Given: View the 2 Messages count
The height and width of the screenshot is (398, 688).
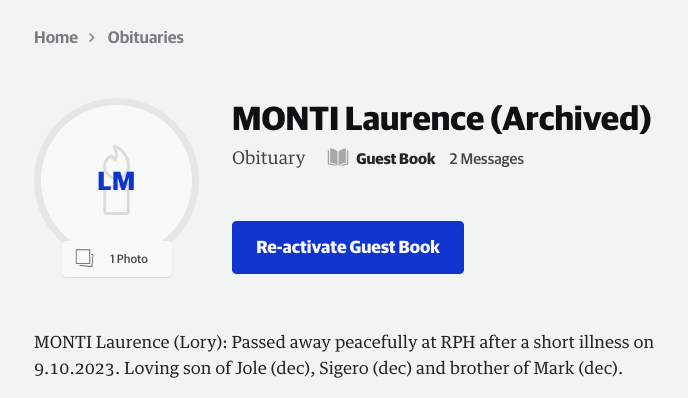Looking at the screenshot, I should pyautogui.click(x=486, y=159).
